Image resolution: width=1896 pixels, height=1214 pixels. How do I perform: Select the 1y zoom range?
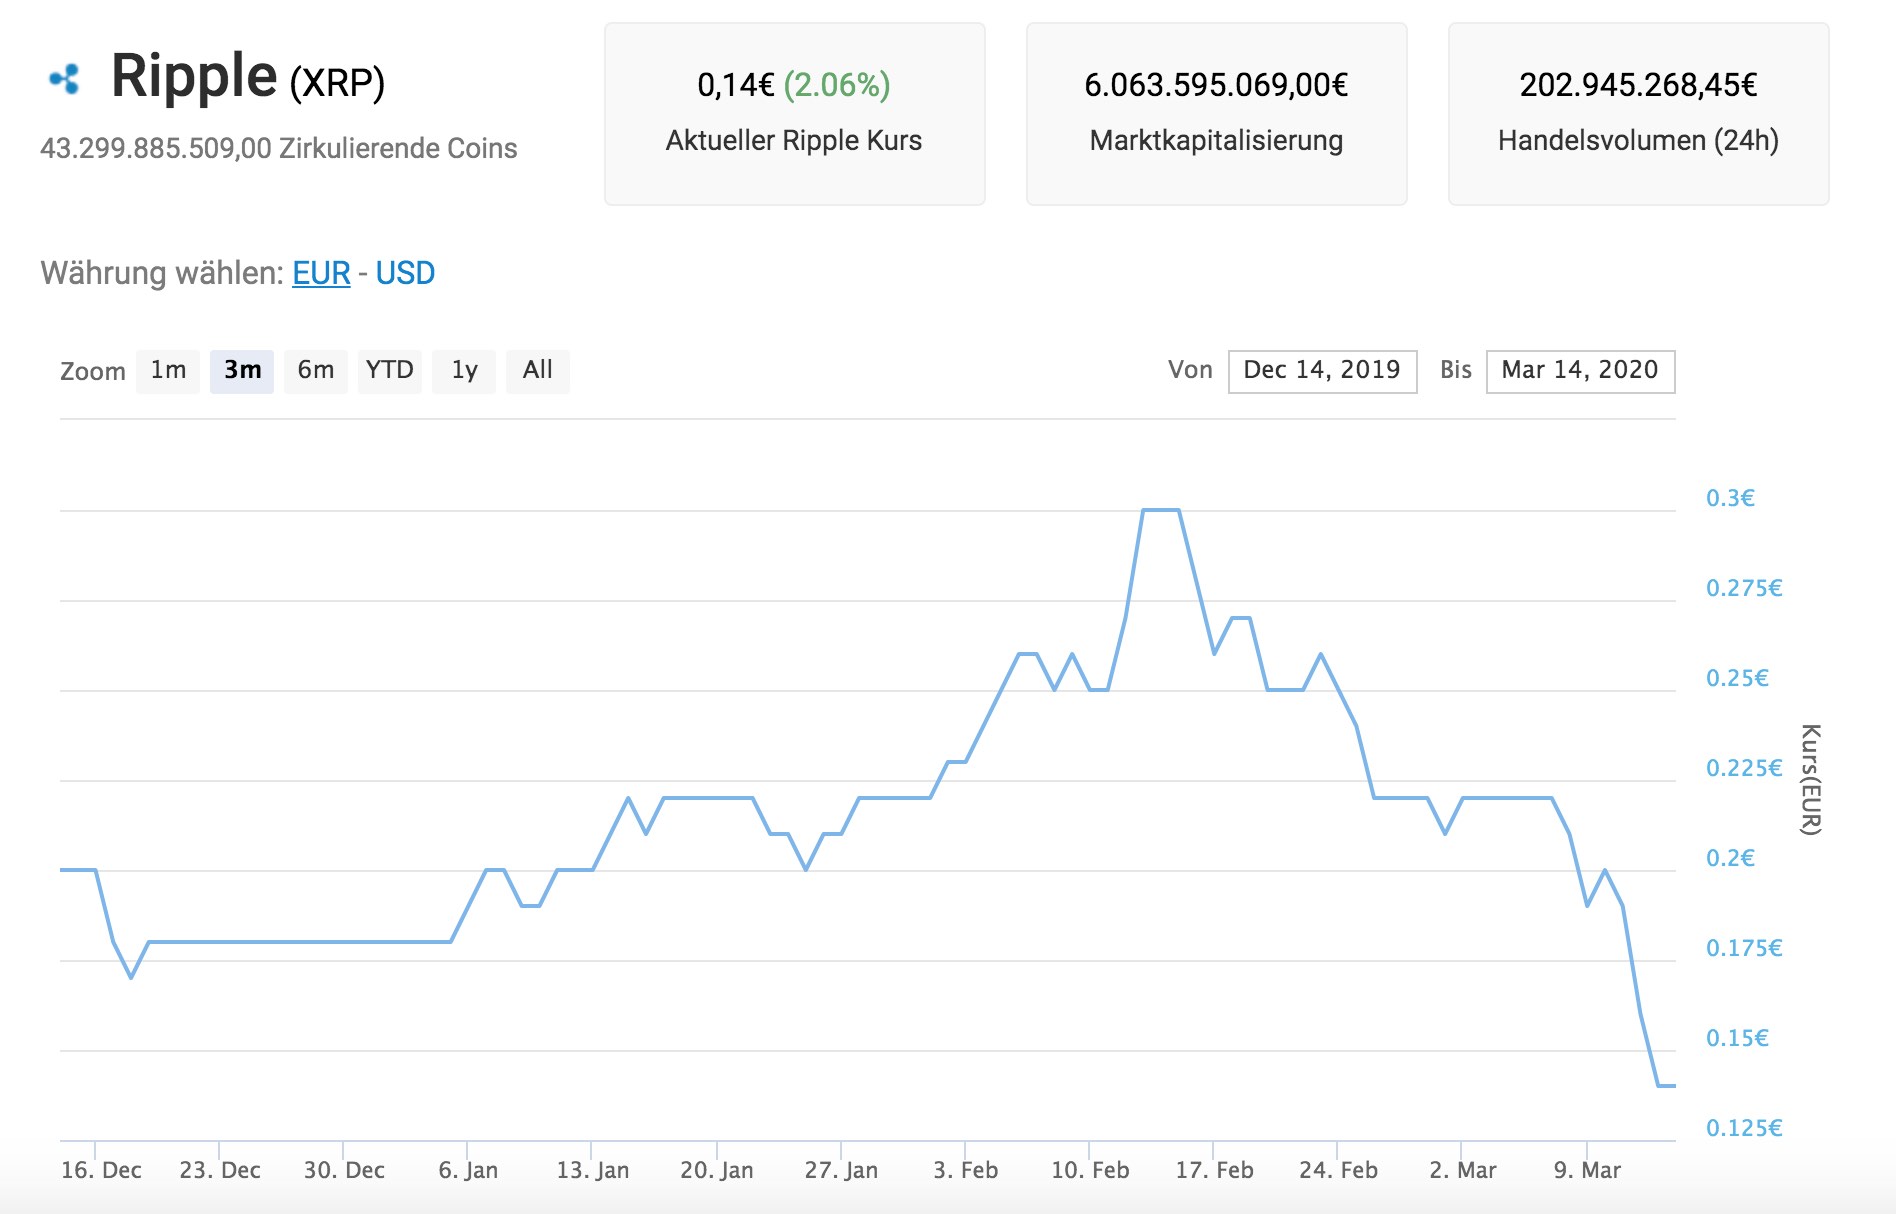(x=464, y=371)
